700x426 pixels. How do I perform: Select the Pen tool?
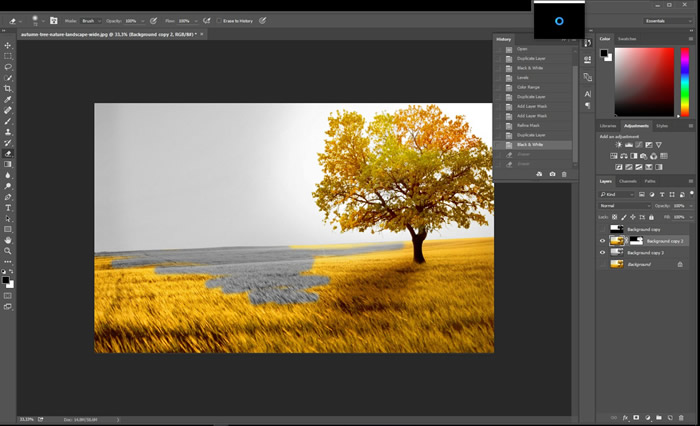point(8,197)
